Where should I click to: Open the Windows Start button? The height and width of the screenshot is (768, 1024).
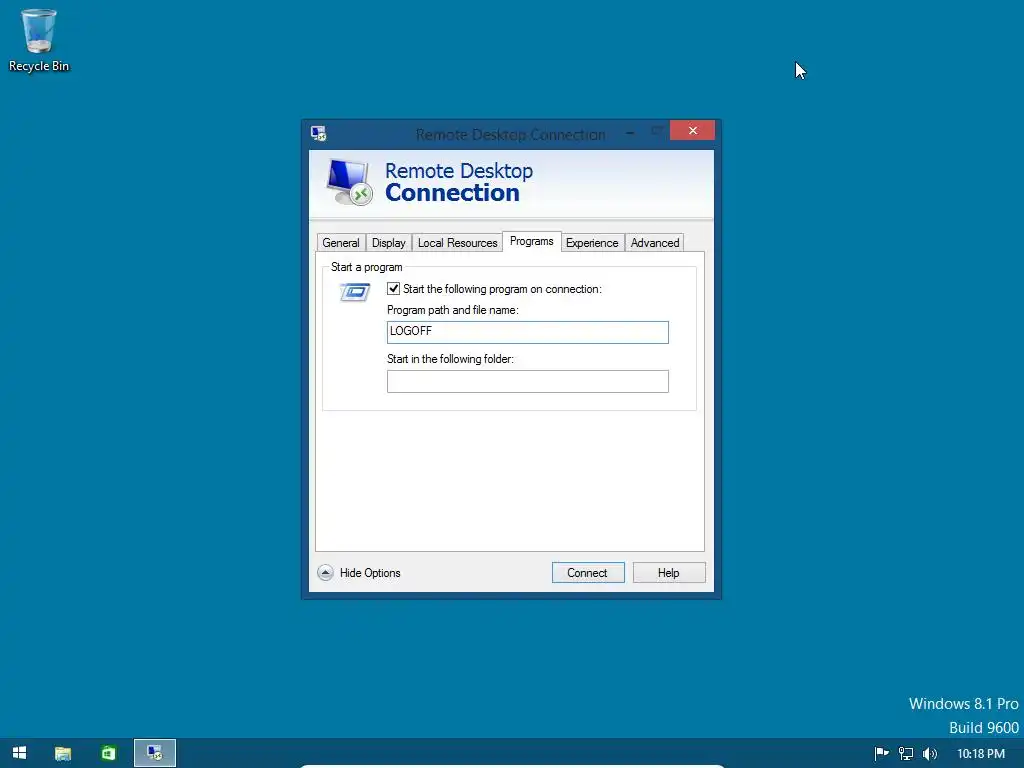click(20, 753)
